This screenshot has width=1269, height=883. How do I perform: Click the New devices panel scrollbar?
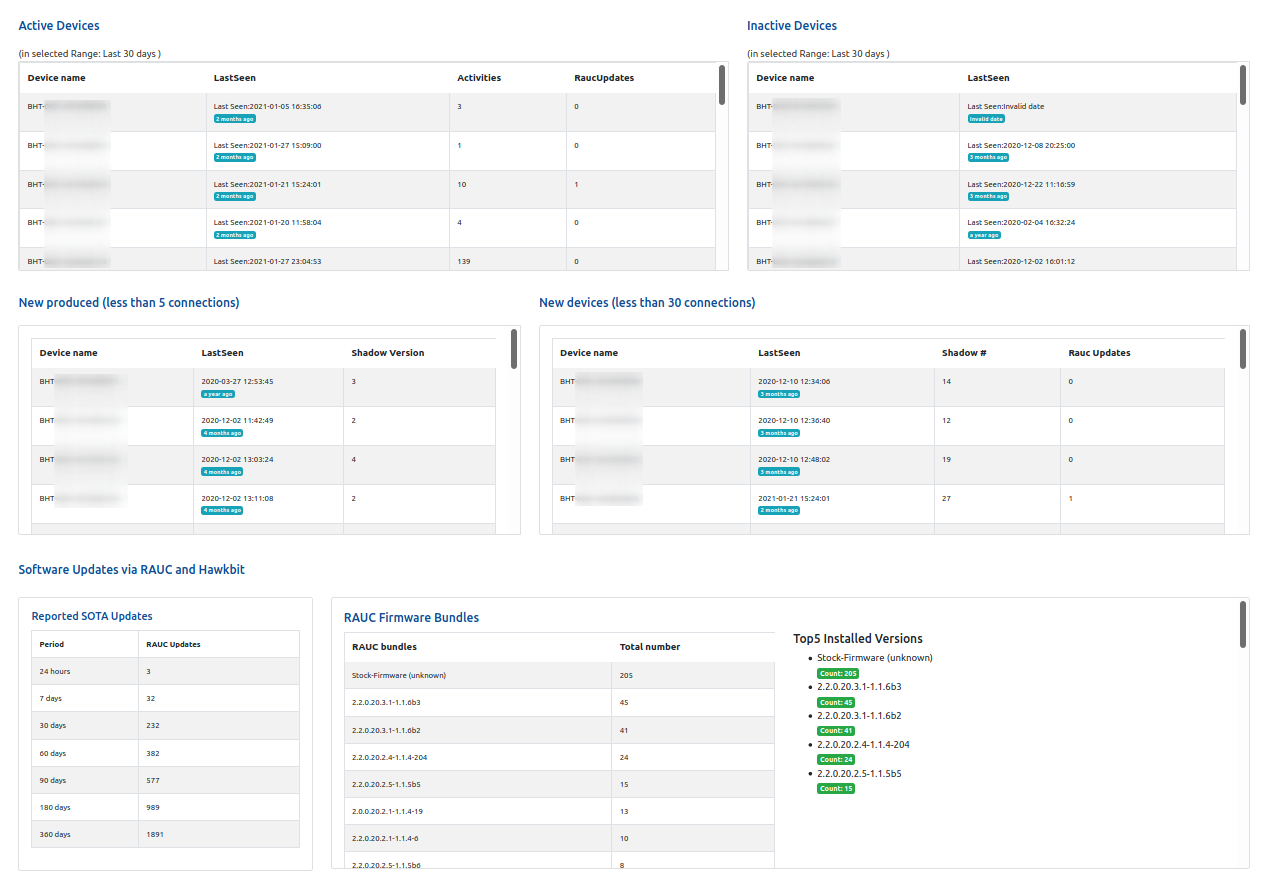[1243, 349]
